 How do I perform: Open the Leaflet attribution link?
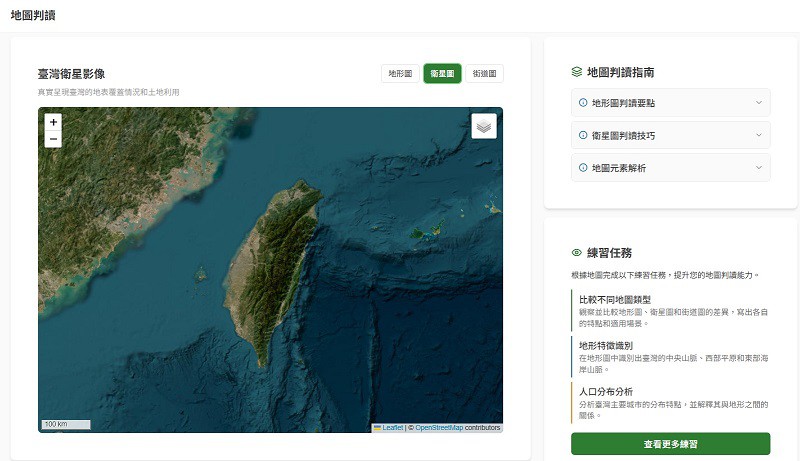392,428
